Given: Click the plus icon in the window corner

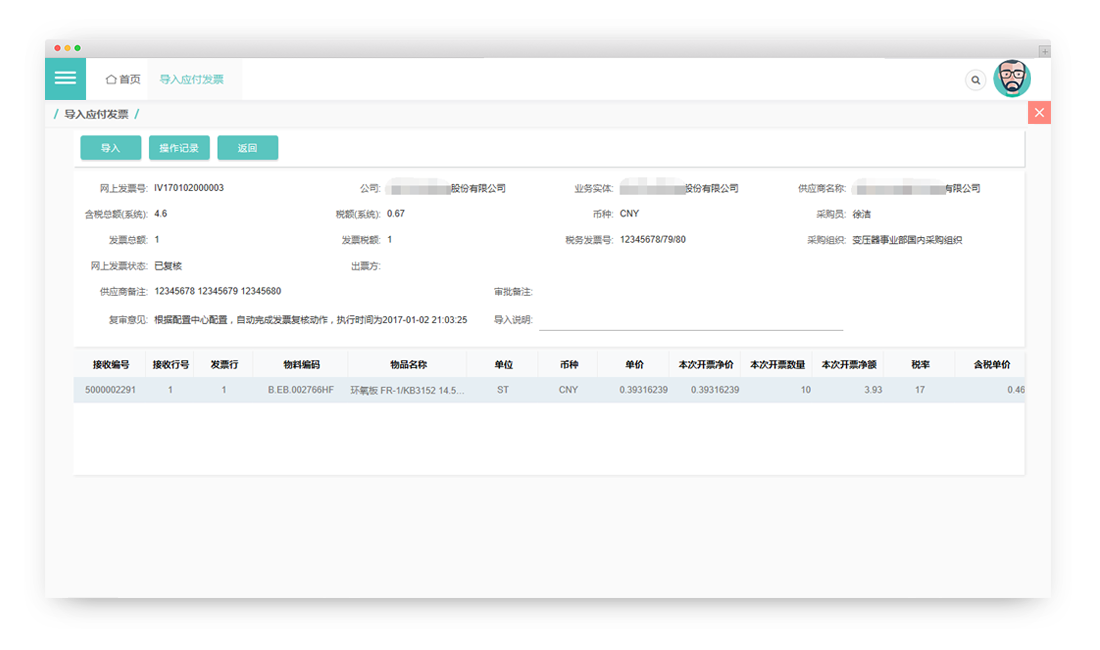Looking at the screenshot, I should click(x=1044, y=50).
